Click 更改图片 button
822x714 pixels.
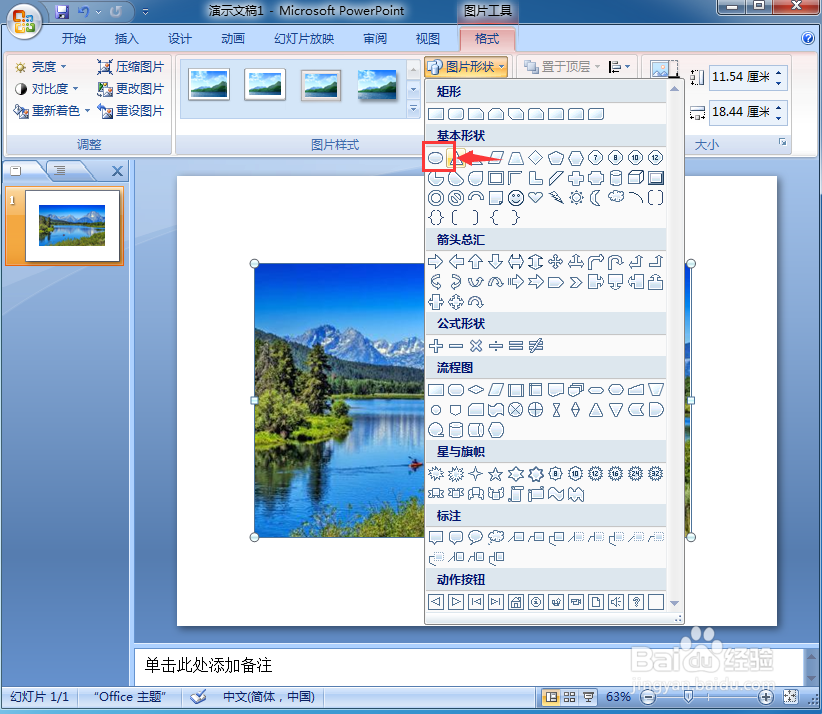point(131,89)
